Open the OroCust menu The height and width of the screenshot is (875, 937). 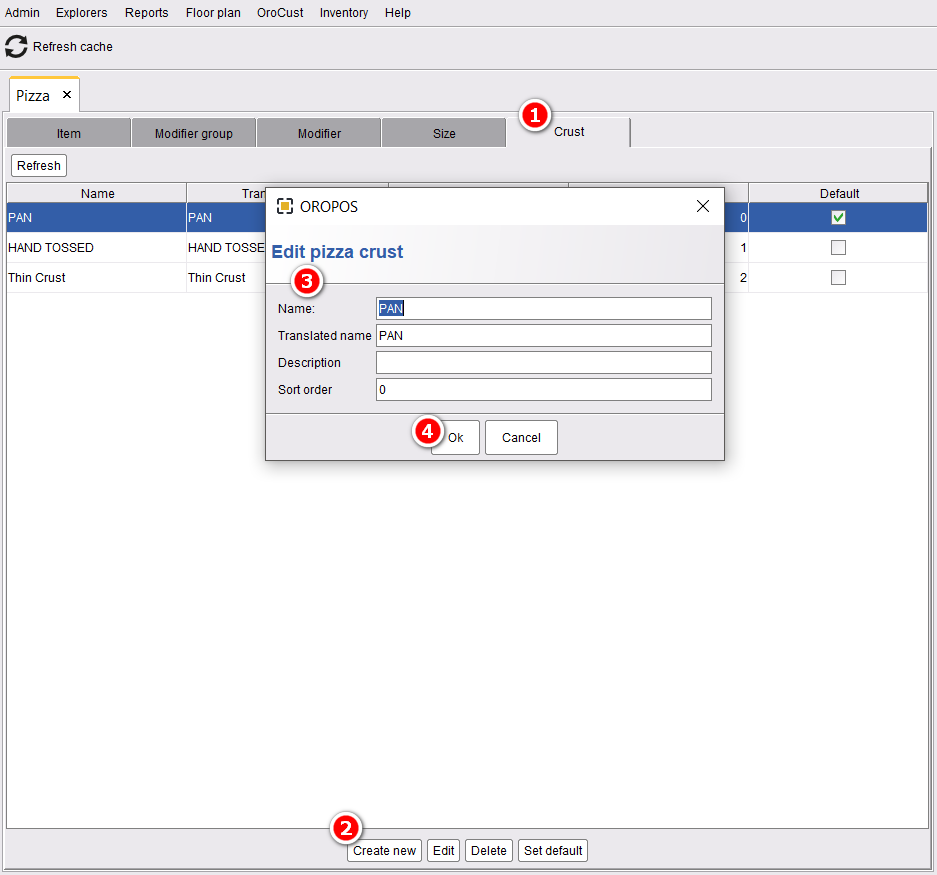tap(280, 13)
